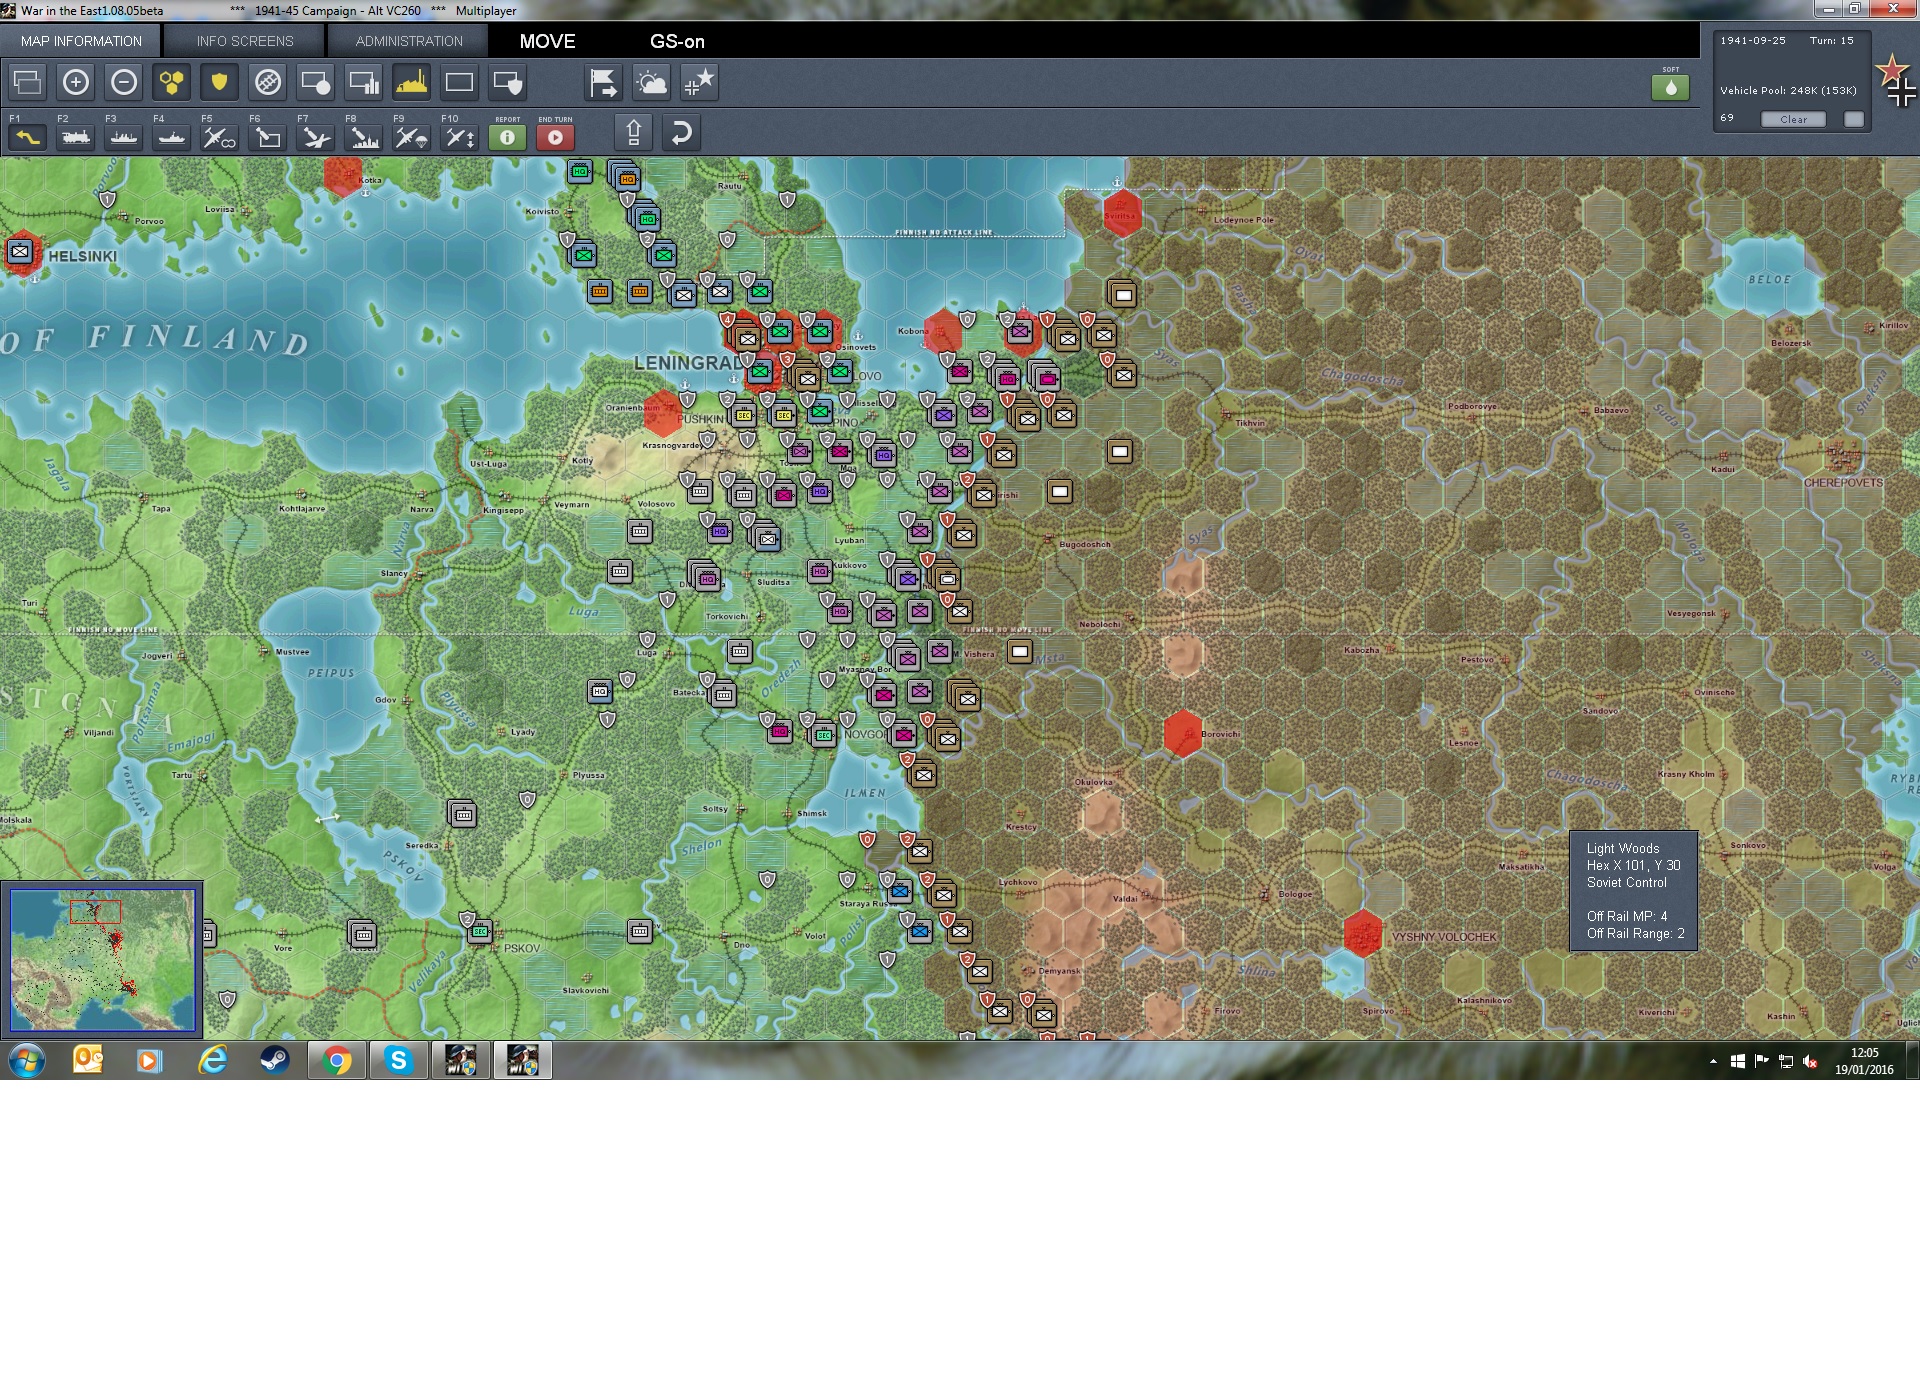Image resolution: width=1920 pixels, height=1383 pixels.
Task: Toggle the rectangle-with-shield overlay icon
Action: point(508,82)
